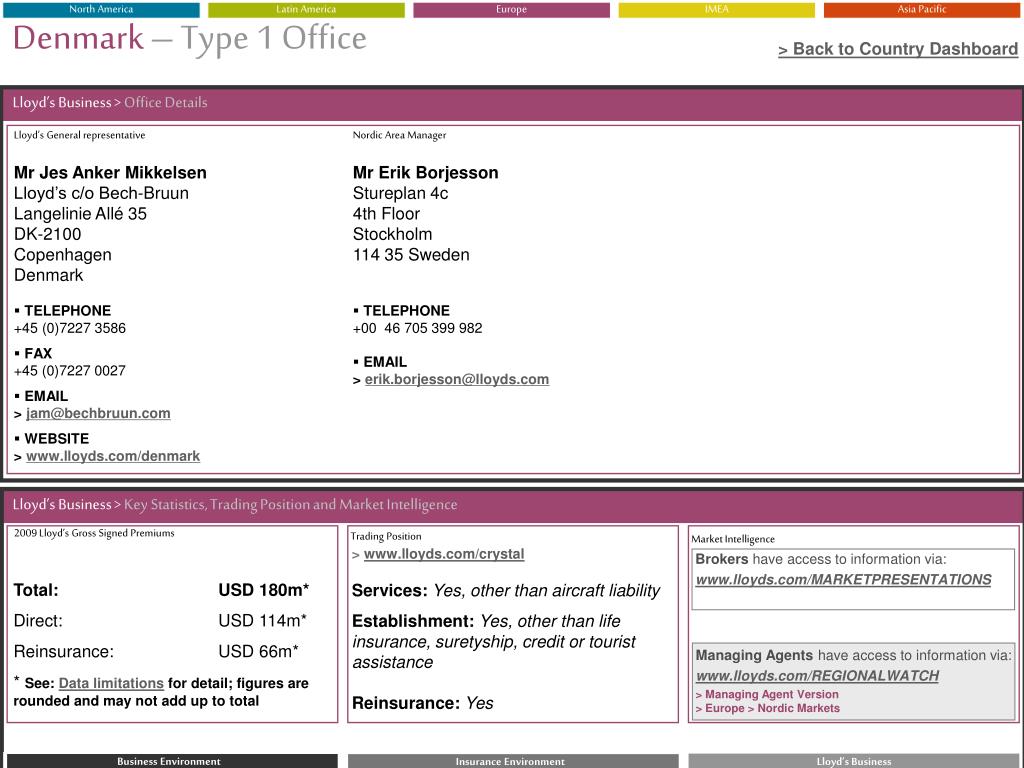
Task: Select the Reinsurance USD 66m* value
Action: 258,651
